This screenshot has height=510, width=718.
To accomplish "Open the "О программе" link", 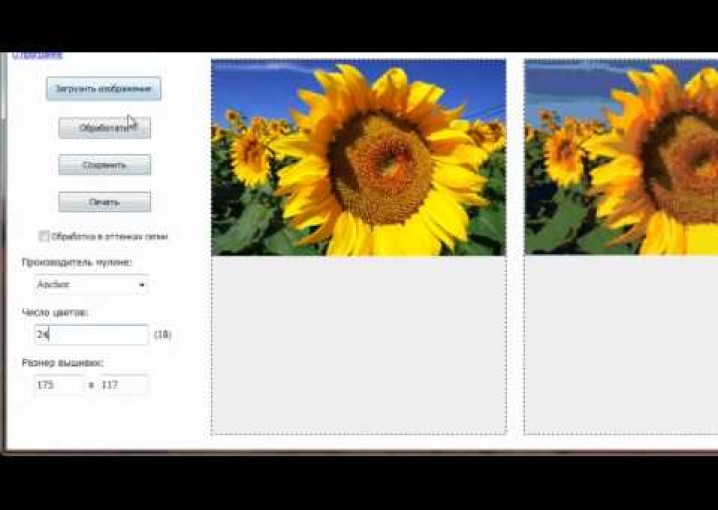I will tap(37, 55).
